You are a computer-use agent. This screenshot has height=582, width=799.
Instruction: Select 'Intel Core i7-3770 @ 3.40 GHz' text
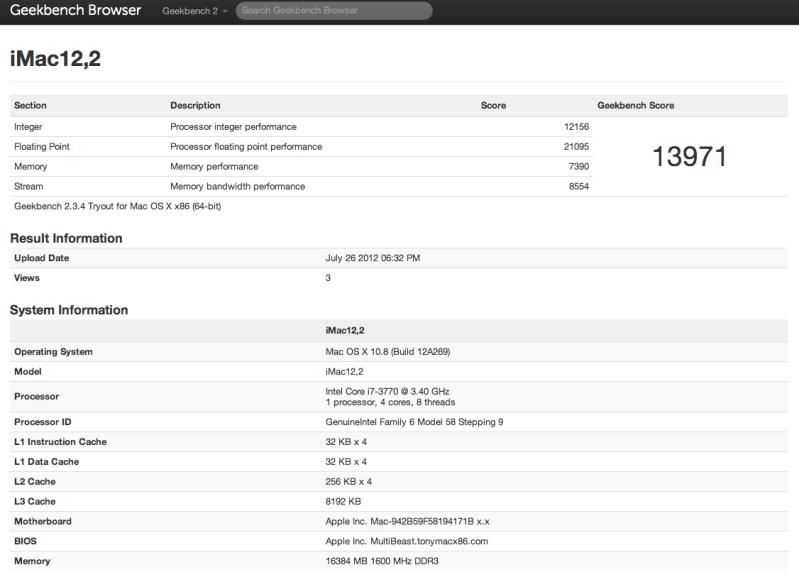387,391
